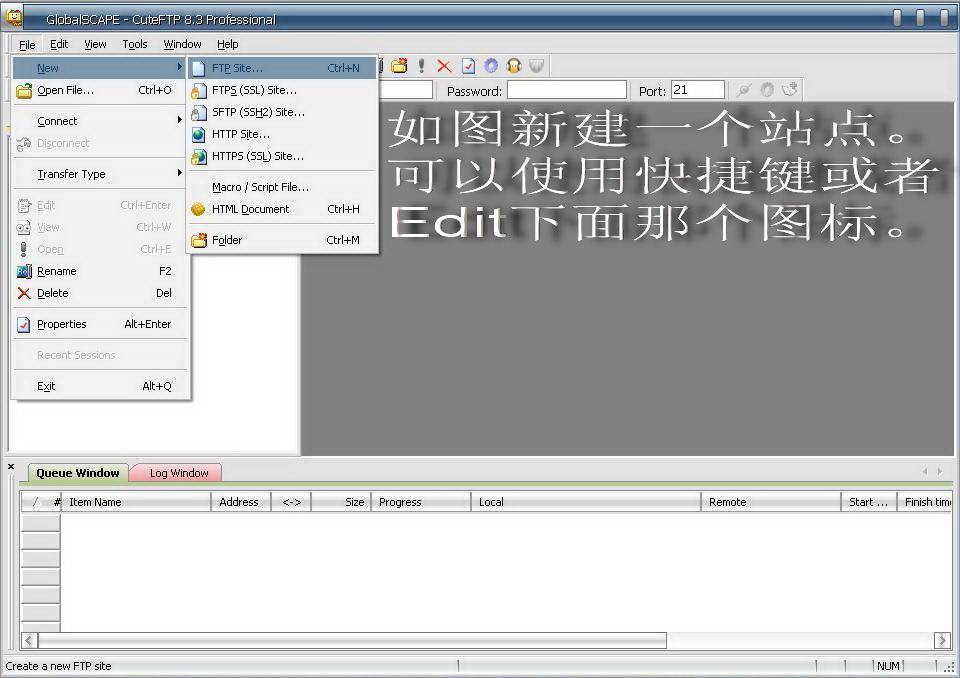The width and height of the screenshot is (960, 678).
Task: Click the headphones support toolbar icon
Action: tap(514, 66)
